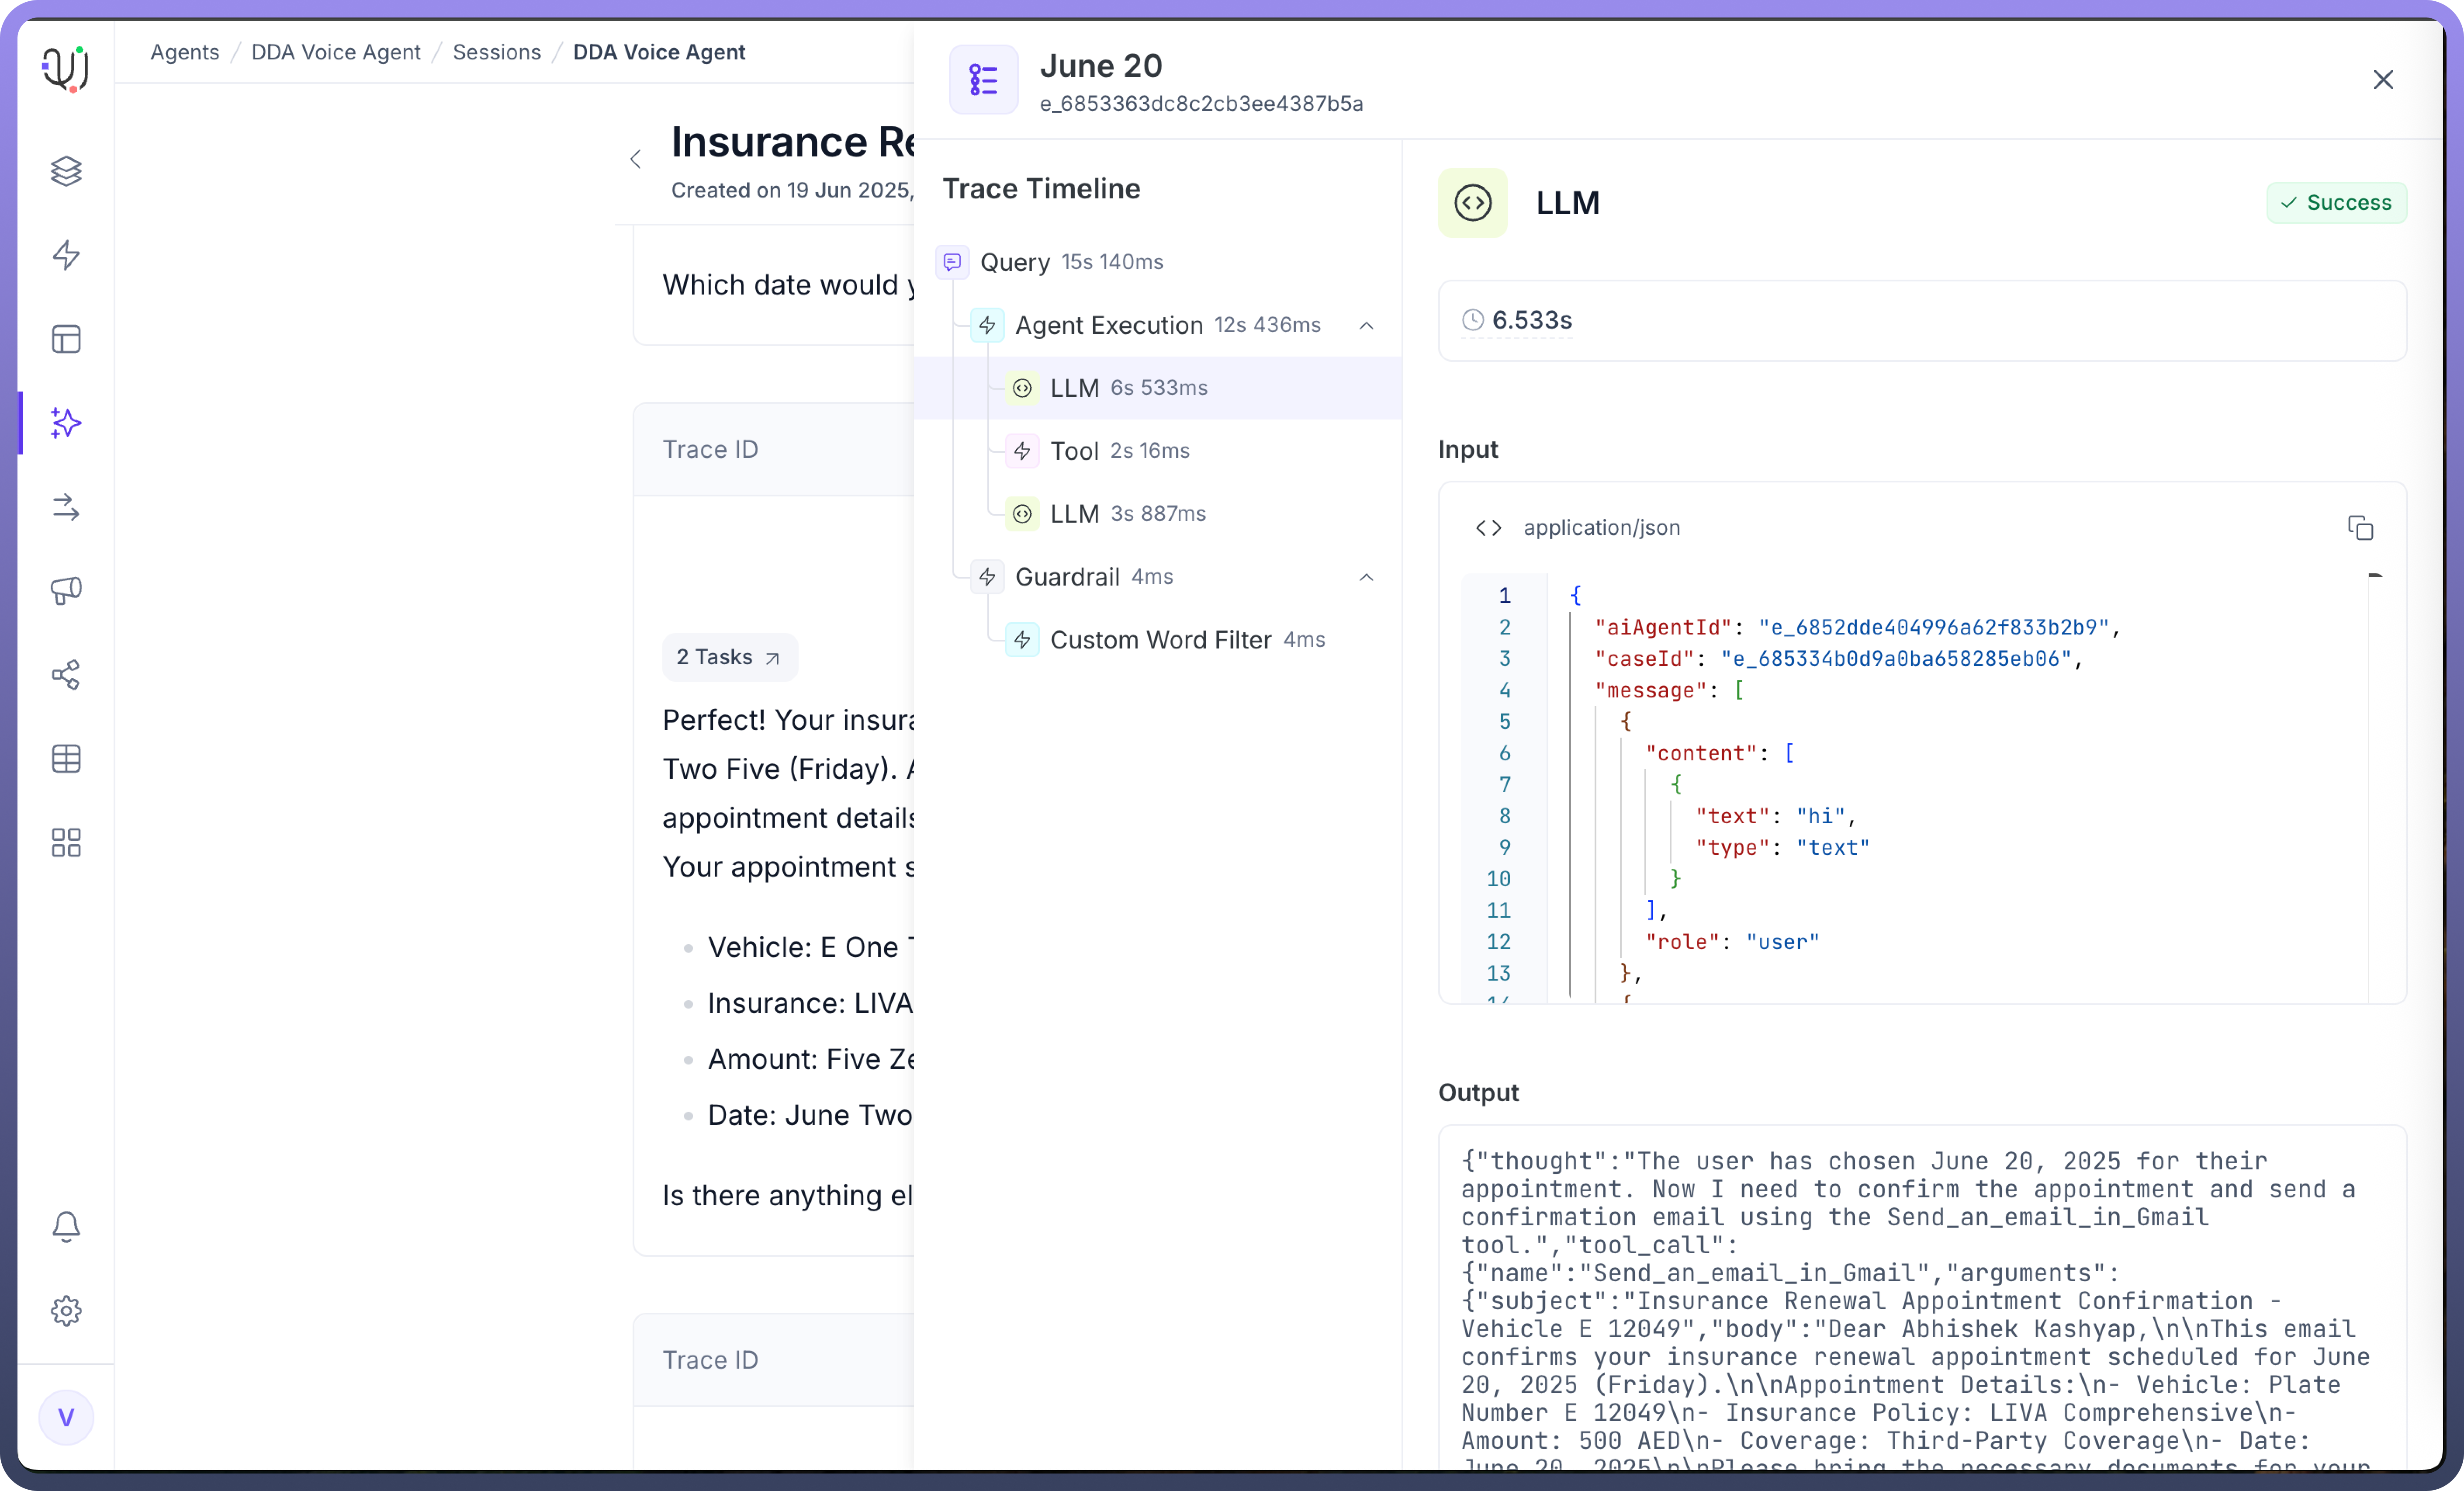Click the share nodes sidebar icon
This screenshot has width=2464, height=1491.
66,675
